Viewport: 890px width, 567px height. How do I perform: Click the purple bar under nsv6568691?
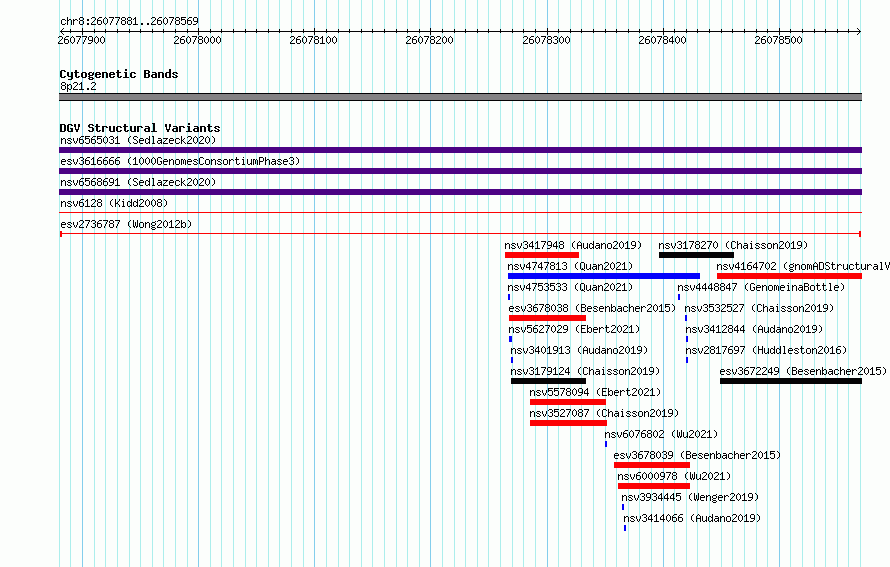pos(460,192)
